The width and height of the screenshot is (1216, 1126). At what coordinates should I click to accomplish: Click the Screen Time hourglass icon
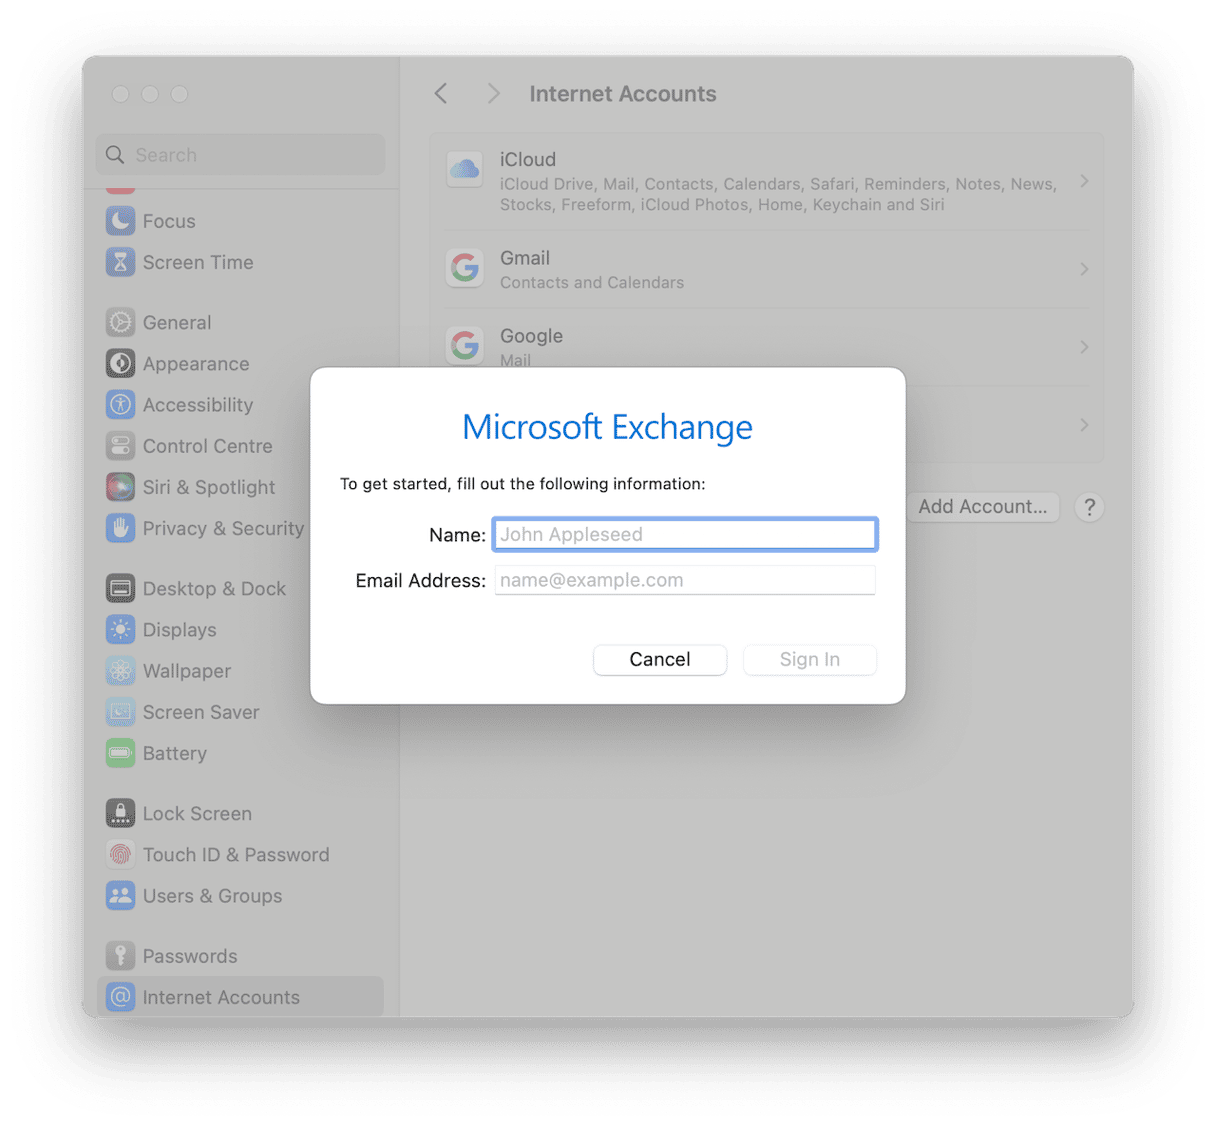point(120,262)
